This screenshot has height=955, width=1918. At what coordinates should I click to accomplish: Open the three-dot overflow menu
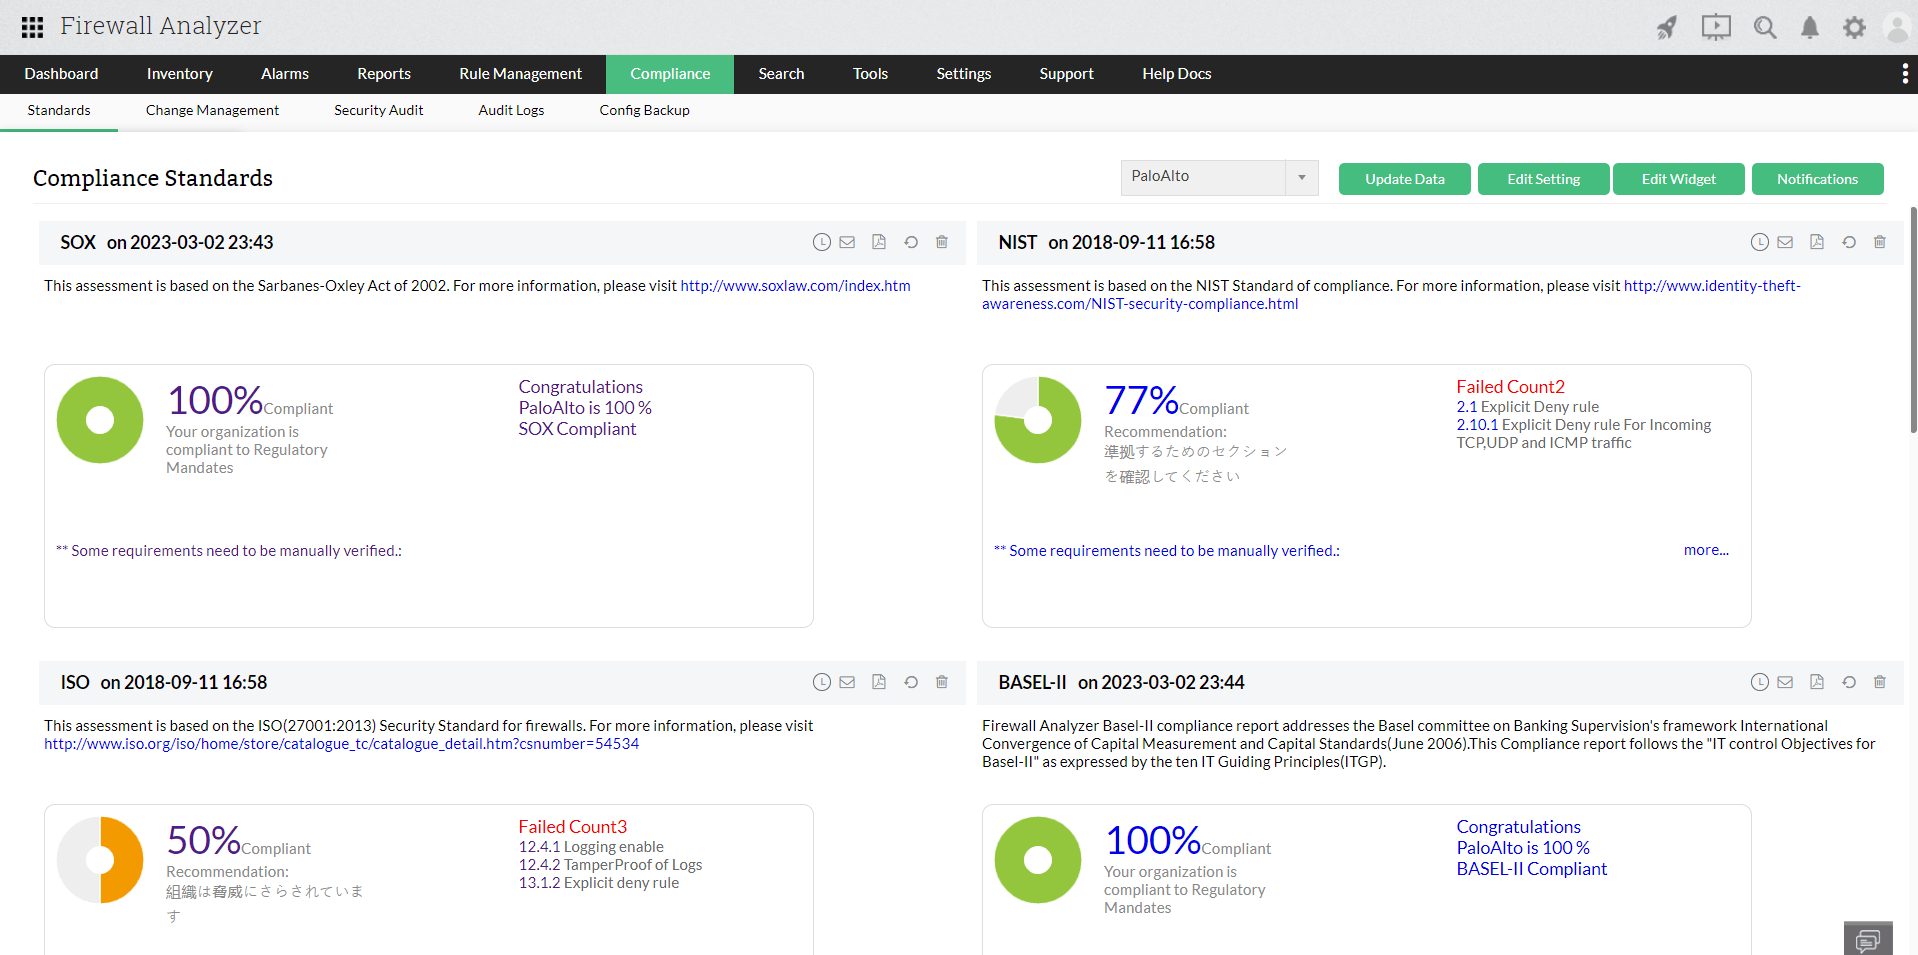point(1904,74)
